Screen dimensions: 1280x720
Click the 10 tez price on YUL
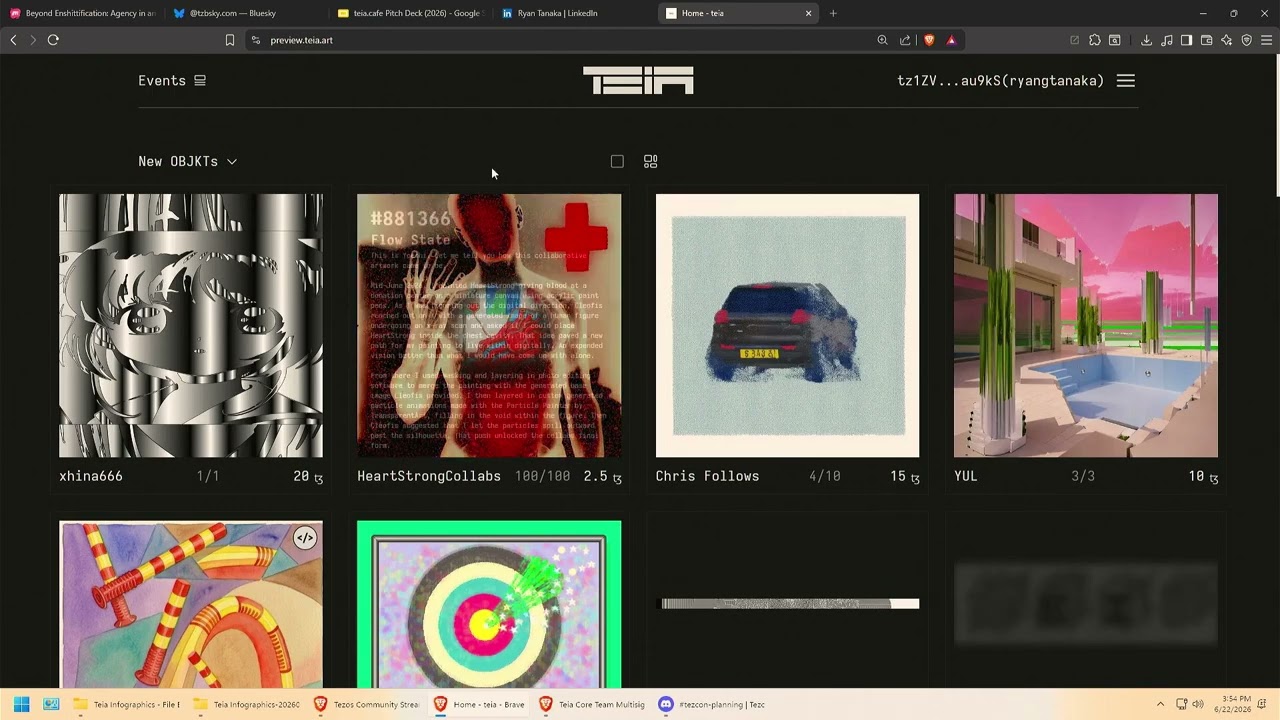point(1203,477)
